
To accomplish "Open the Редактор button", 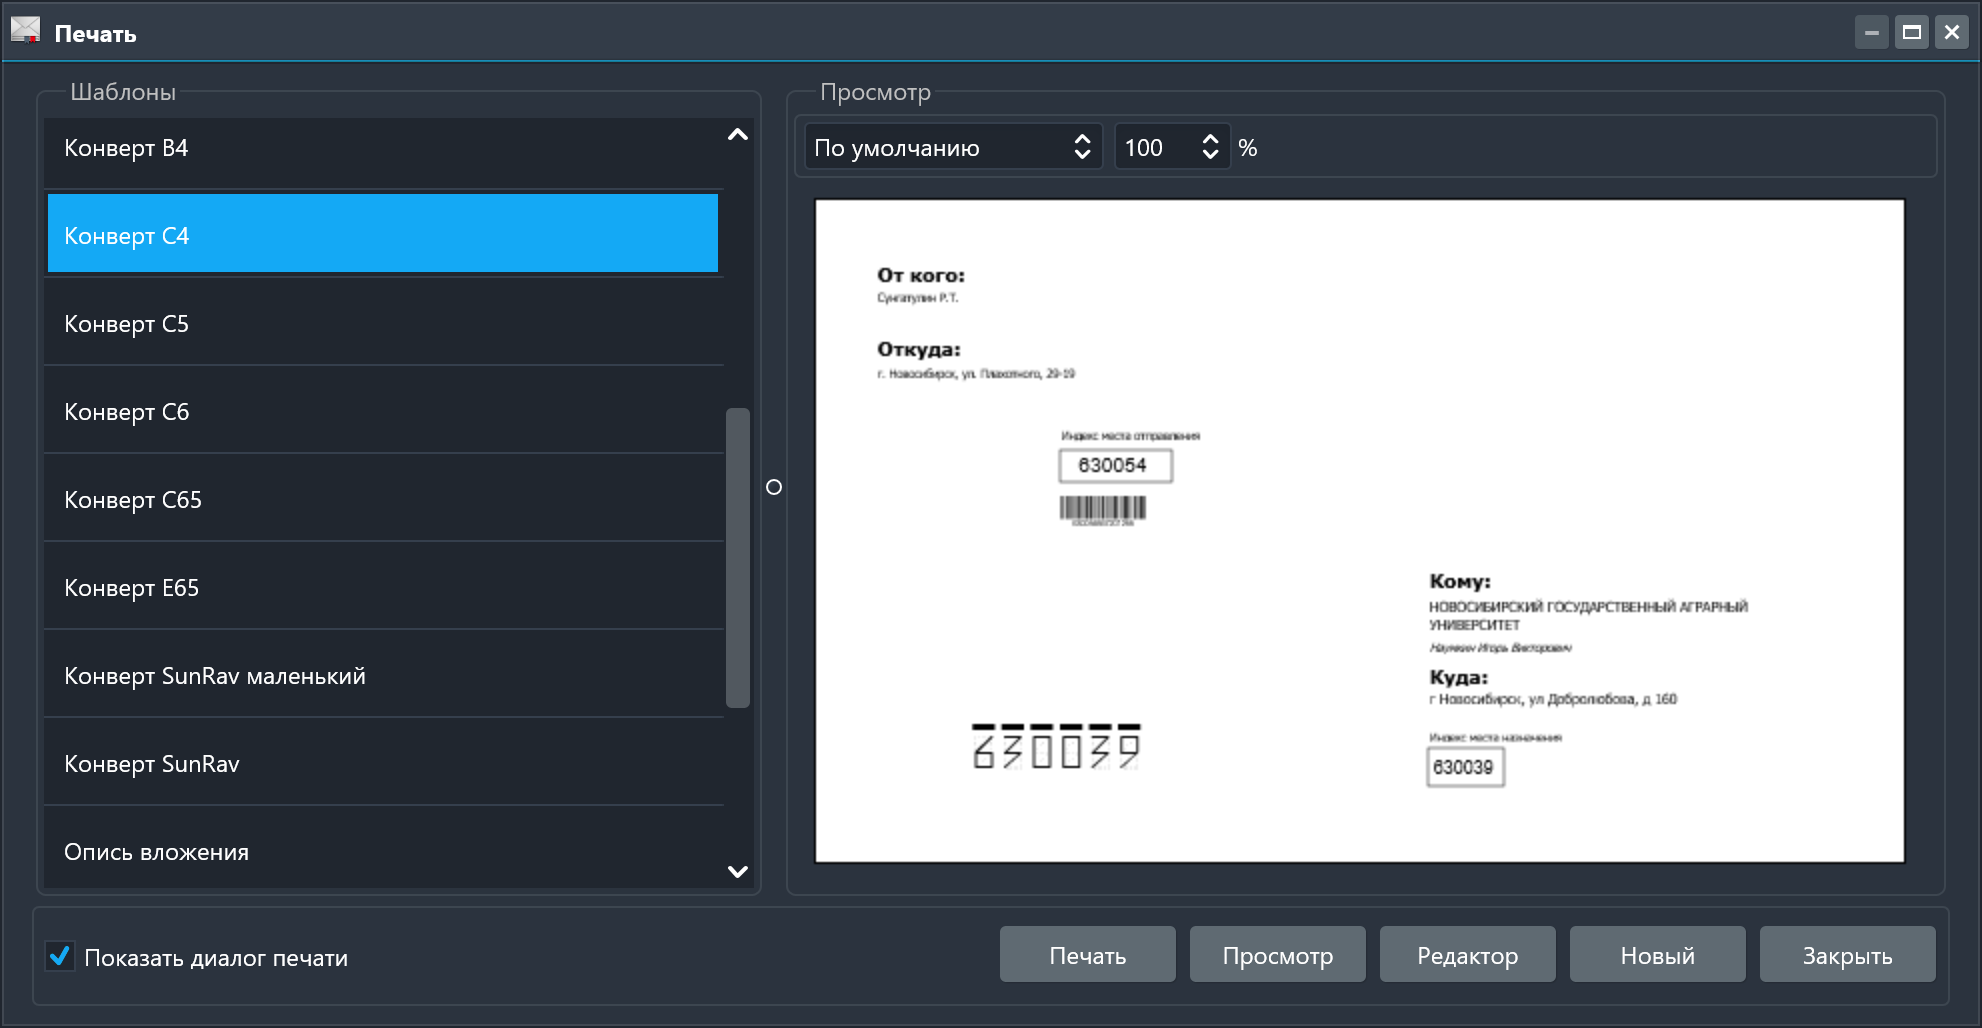I will coord(1468,954).
